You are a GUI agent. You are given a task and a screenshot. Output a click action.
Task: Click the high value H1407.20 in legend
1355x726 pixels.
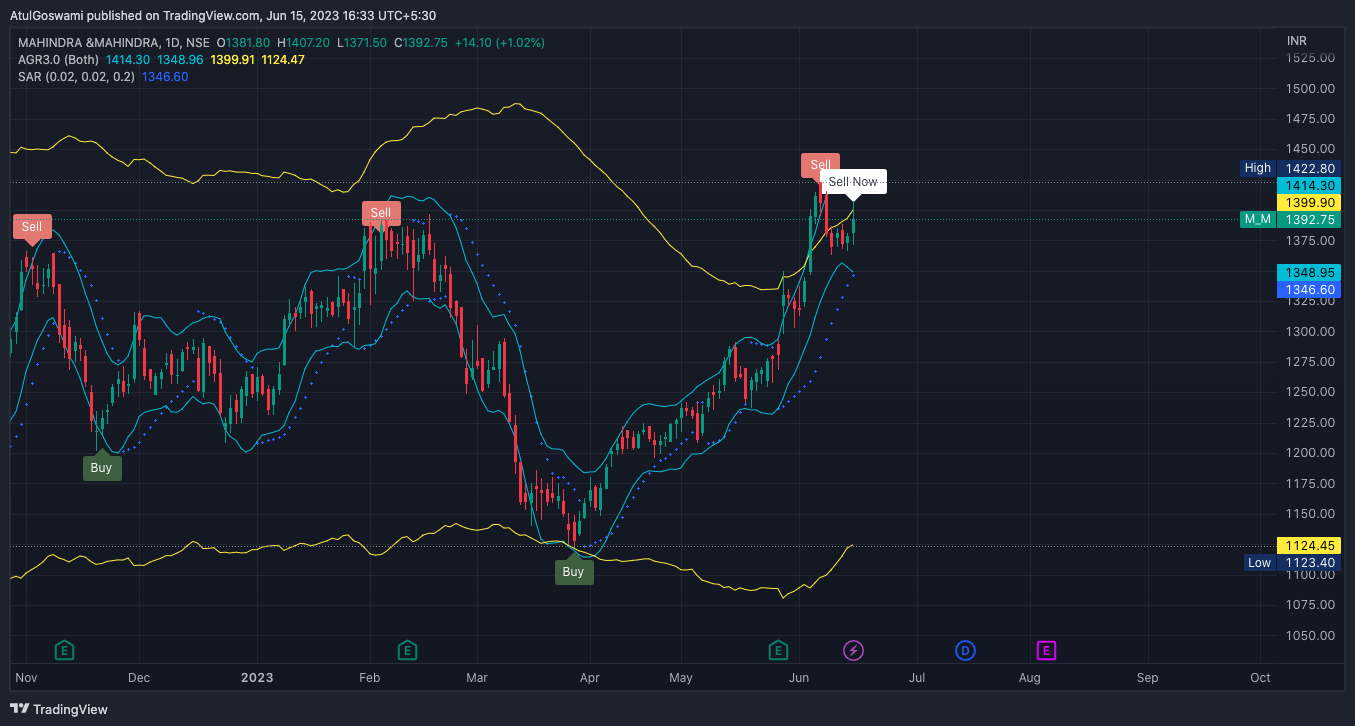coord(304,43)
